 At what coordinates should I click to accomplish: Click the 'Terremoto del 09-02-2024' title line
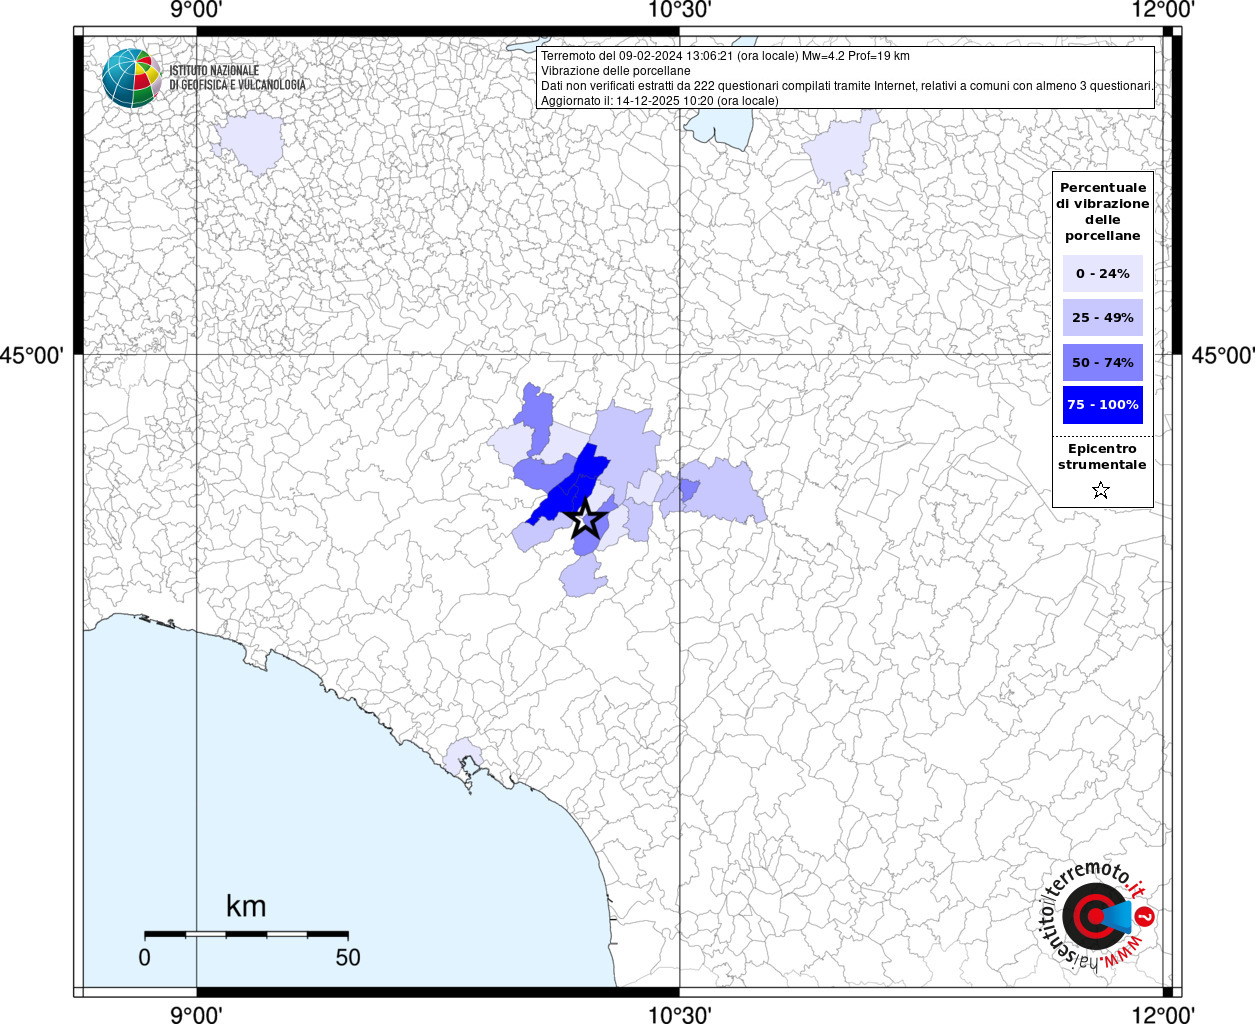tap(725, 56)
